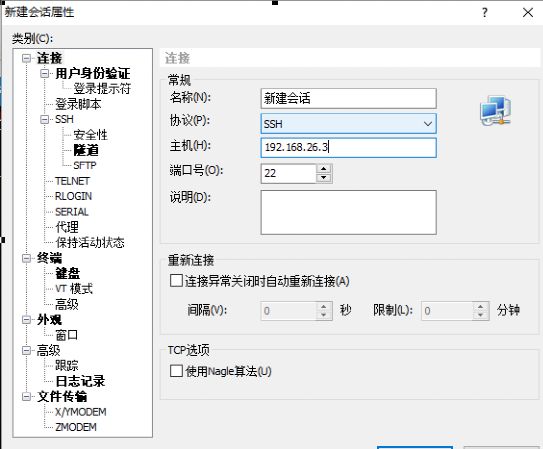Select top-level 高级 category item
This screenshot has height=449, width=543.
[x=48, y=350]
